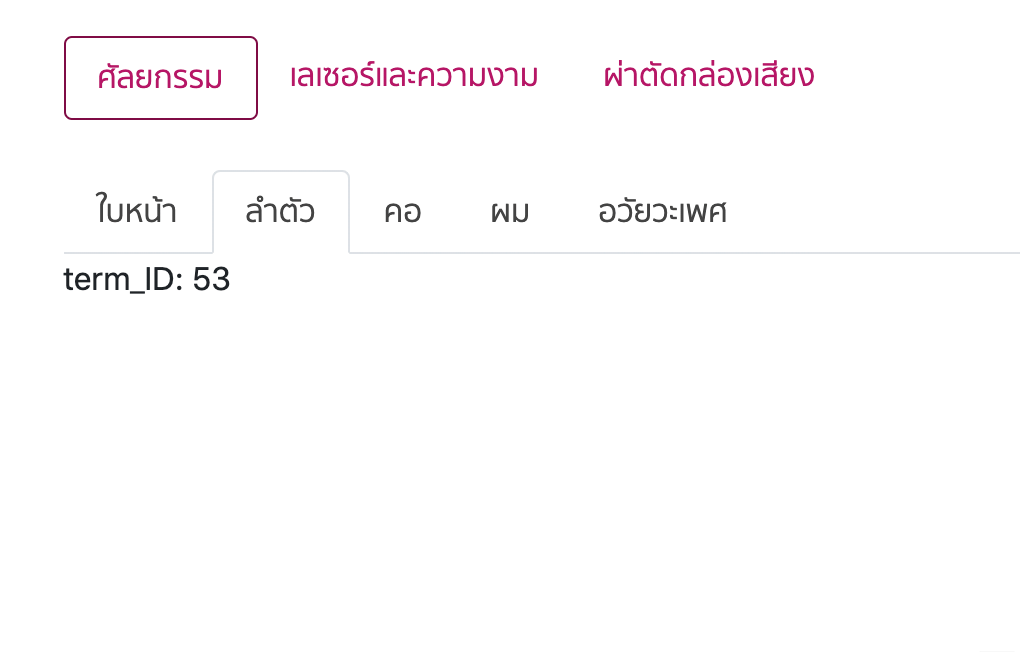The height and width of the screenshot is (652, 1020).
Task: Select the active ลำตัว tab
Action: [x=280, y=212]
